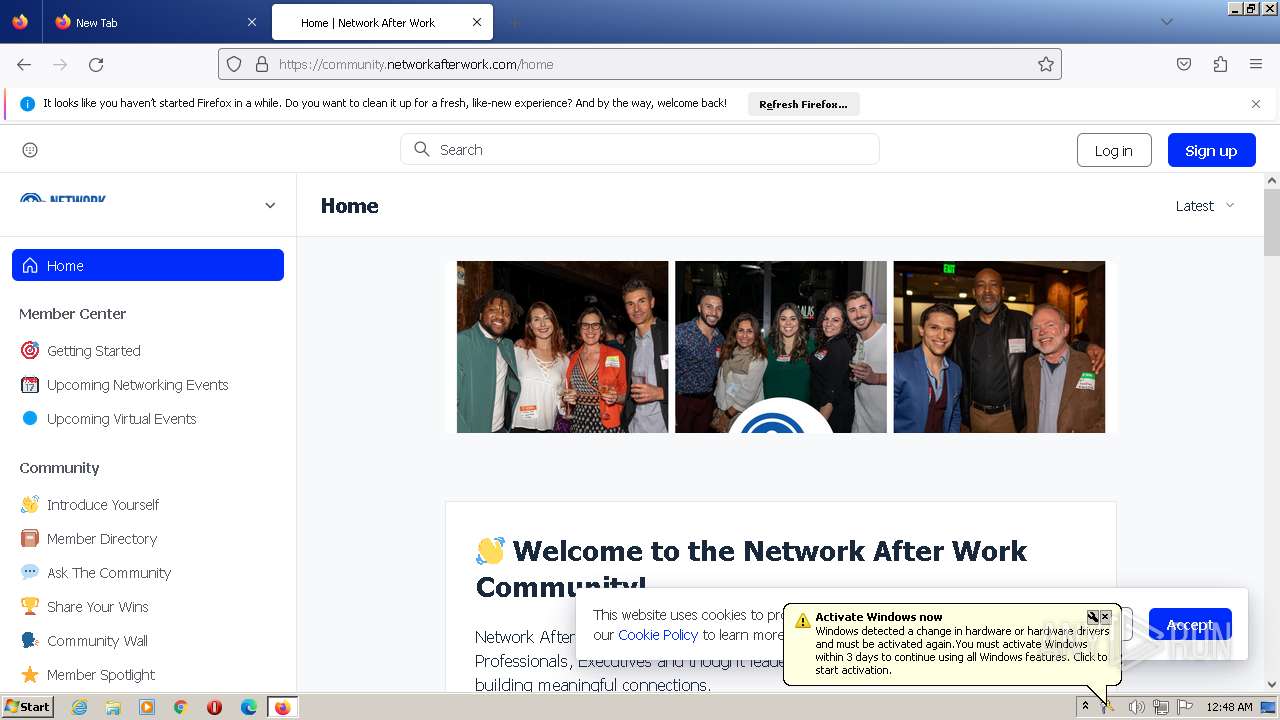Click the globe icon beside search
Image resolution: width=1280 pixels, height=720 pixels.
click(x=30, y=150)
